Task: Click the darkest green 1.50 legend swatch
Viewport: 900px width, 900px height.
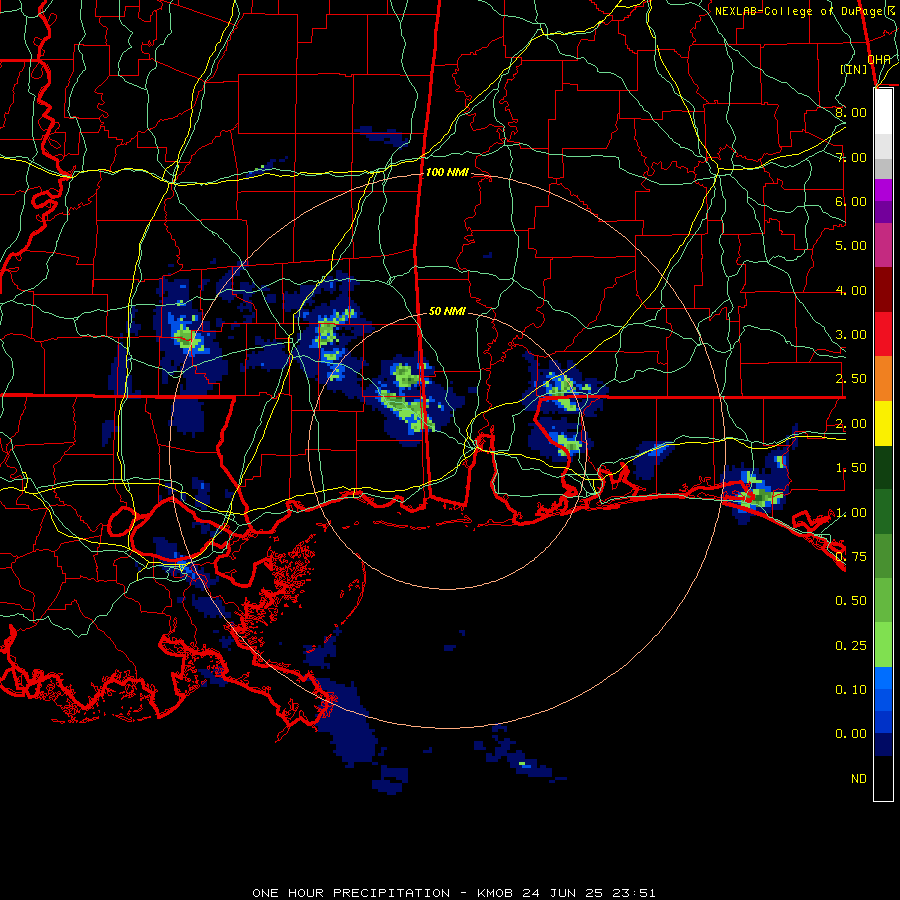Action: [883, 468]
